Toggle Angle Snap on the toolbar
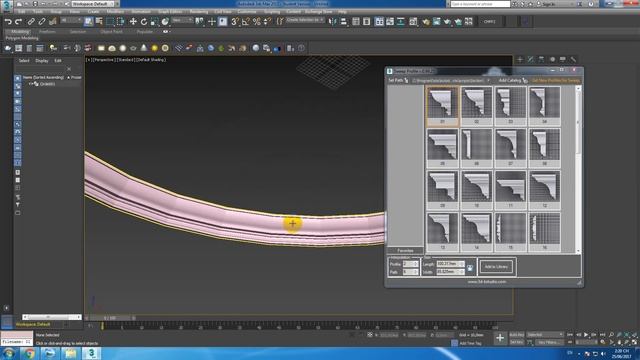 [246, 22]
